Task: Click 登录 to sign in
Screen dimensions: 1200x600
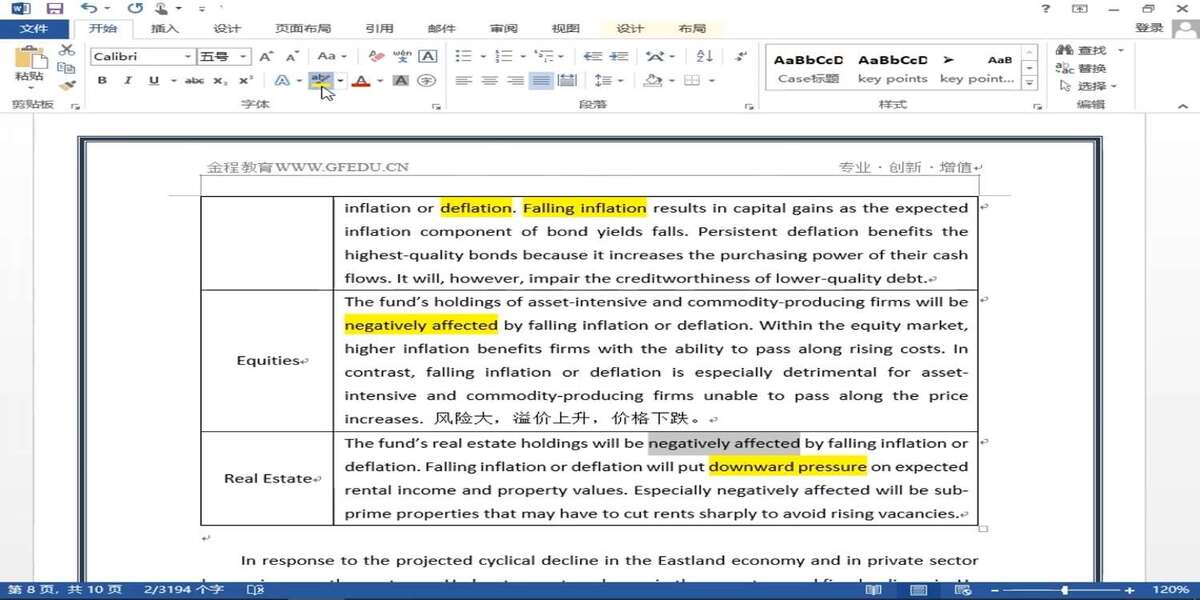Action: pyautogui.click(x=1149, y=29)
